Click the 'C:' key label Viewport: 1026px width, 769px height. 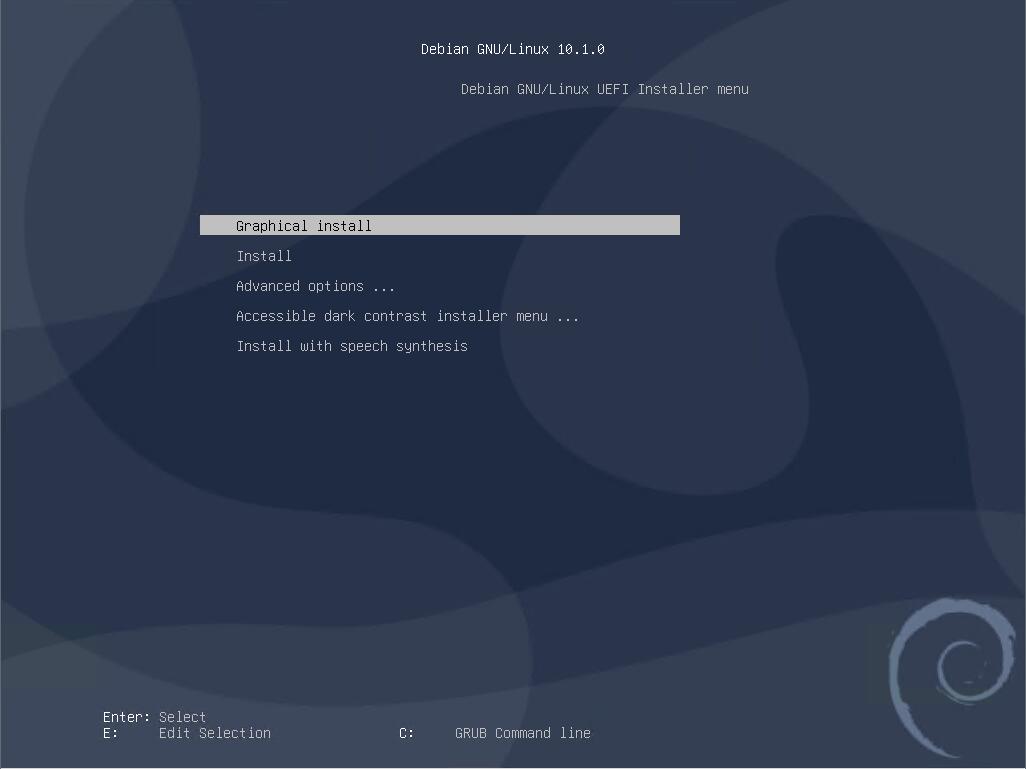click(406, 733)
